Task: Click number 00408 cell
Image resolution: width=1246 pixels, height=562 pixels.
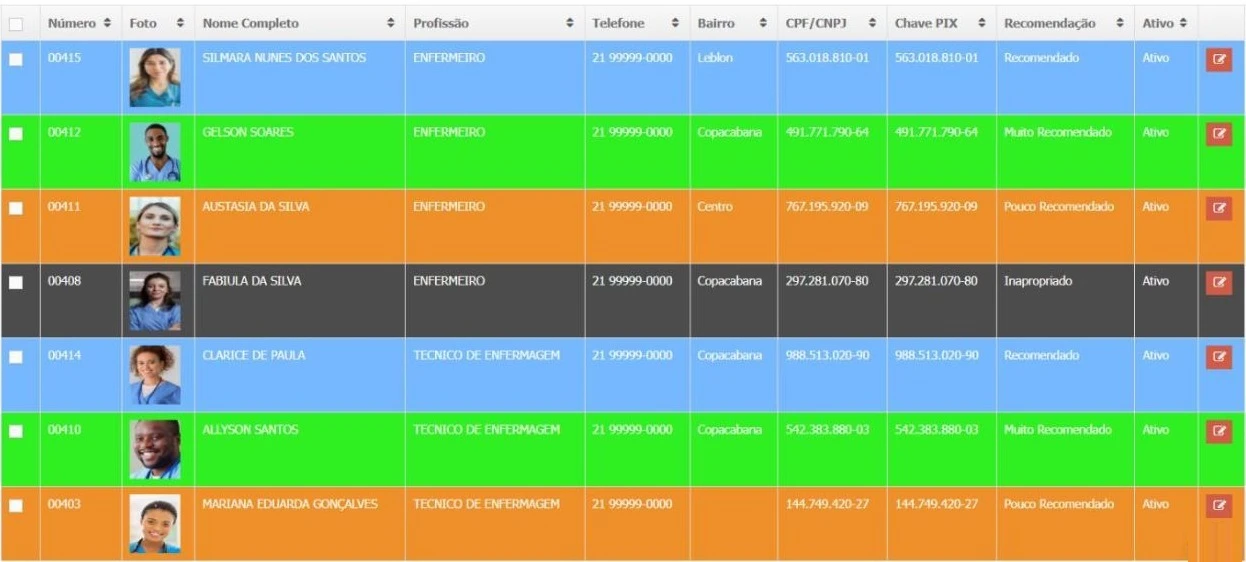Action: (65, 281)
